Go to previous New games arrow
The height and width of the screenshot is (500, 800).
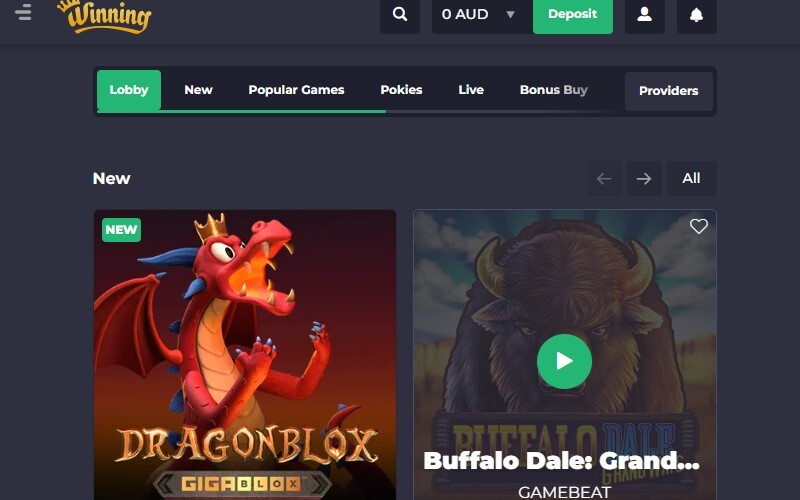(x=605, y=179)
